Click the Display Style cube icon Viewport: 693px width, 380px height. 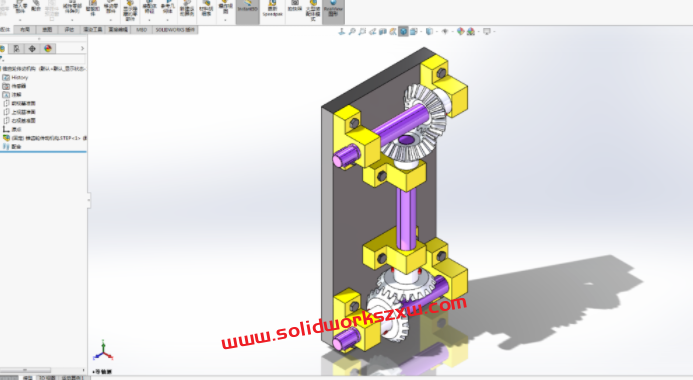429,31
